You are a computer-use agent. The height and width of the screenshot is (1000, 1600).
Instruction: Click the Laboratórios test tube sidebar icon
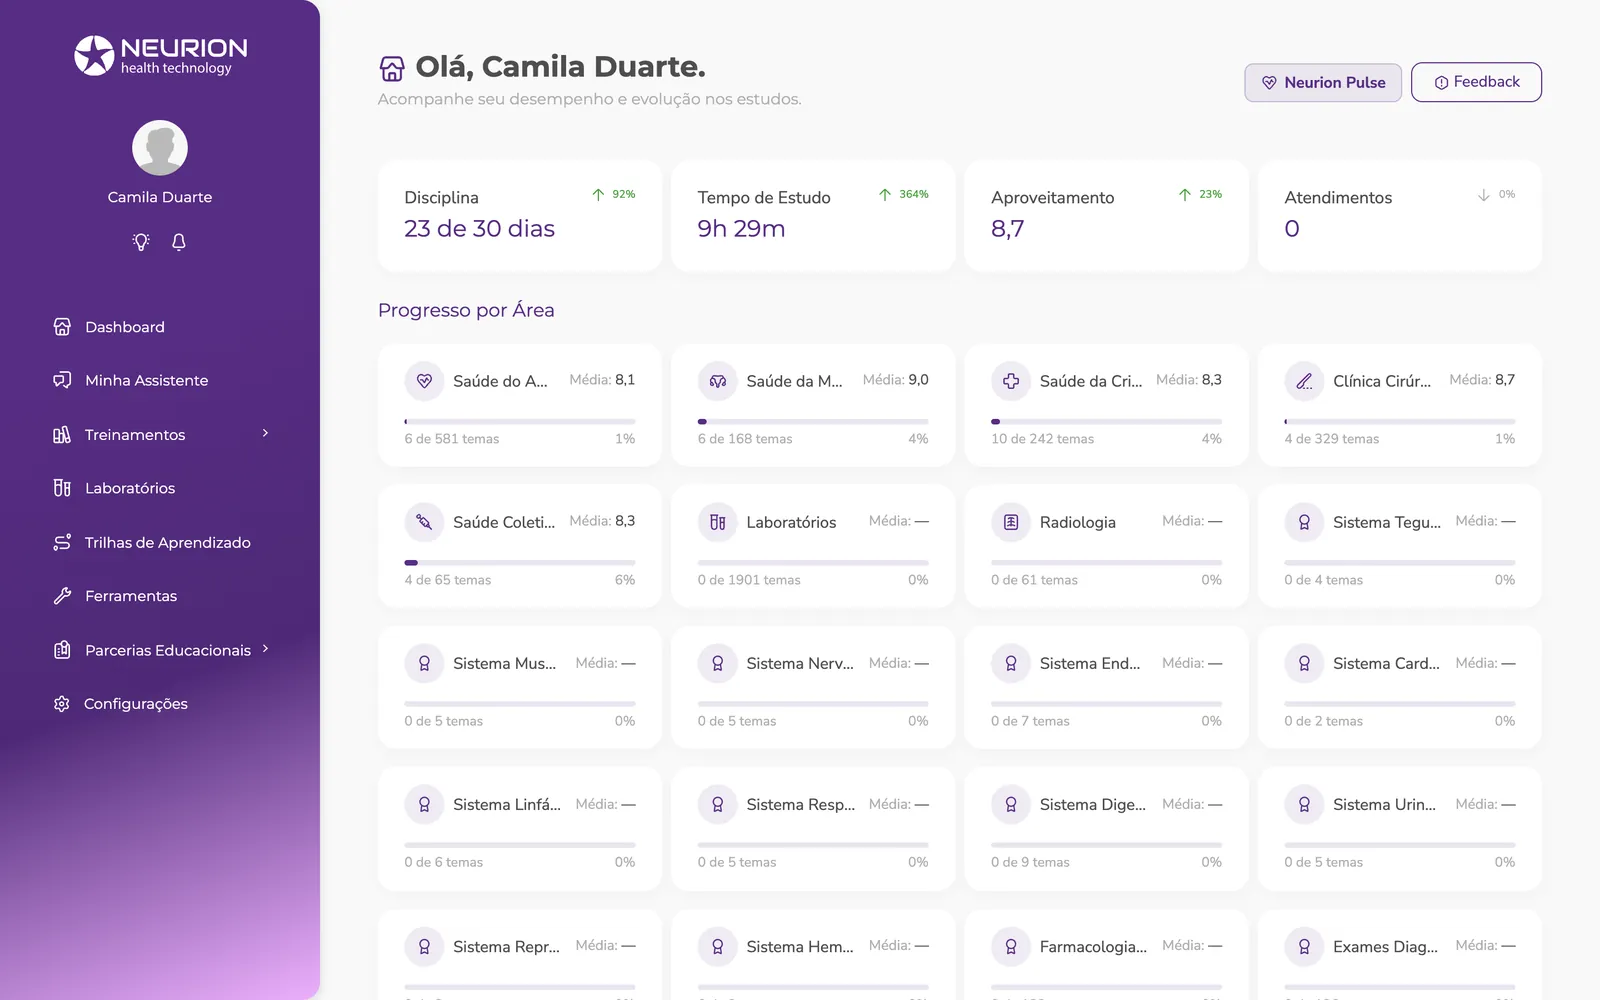click(x=62, y=488)
